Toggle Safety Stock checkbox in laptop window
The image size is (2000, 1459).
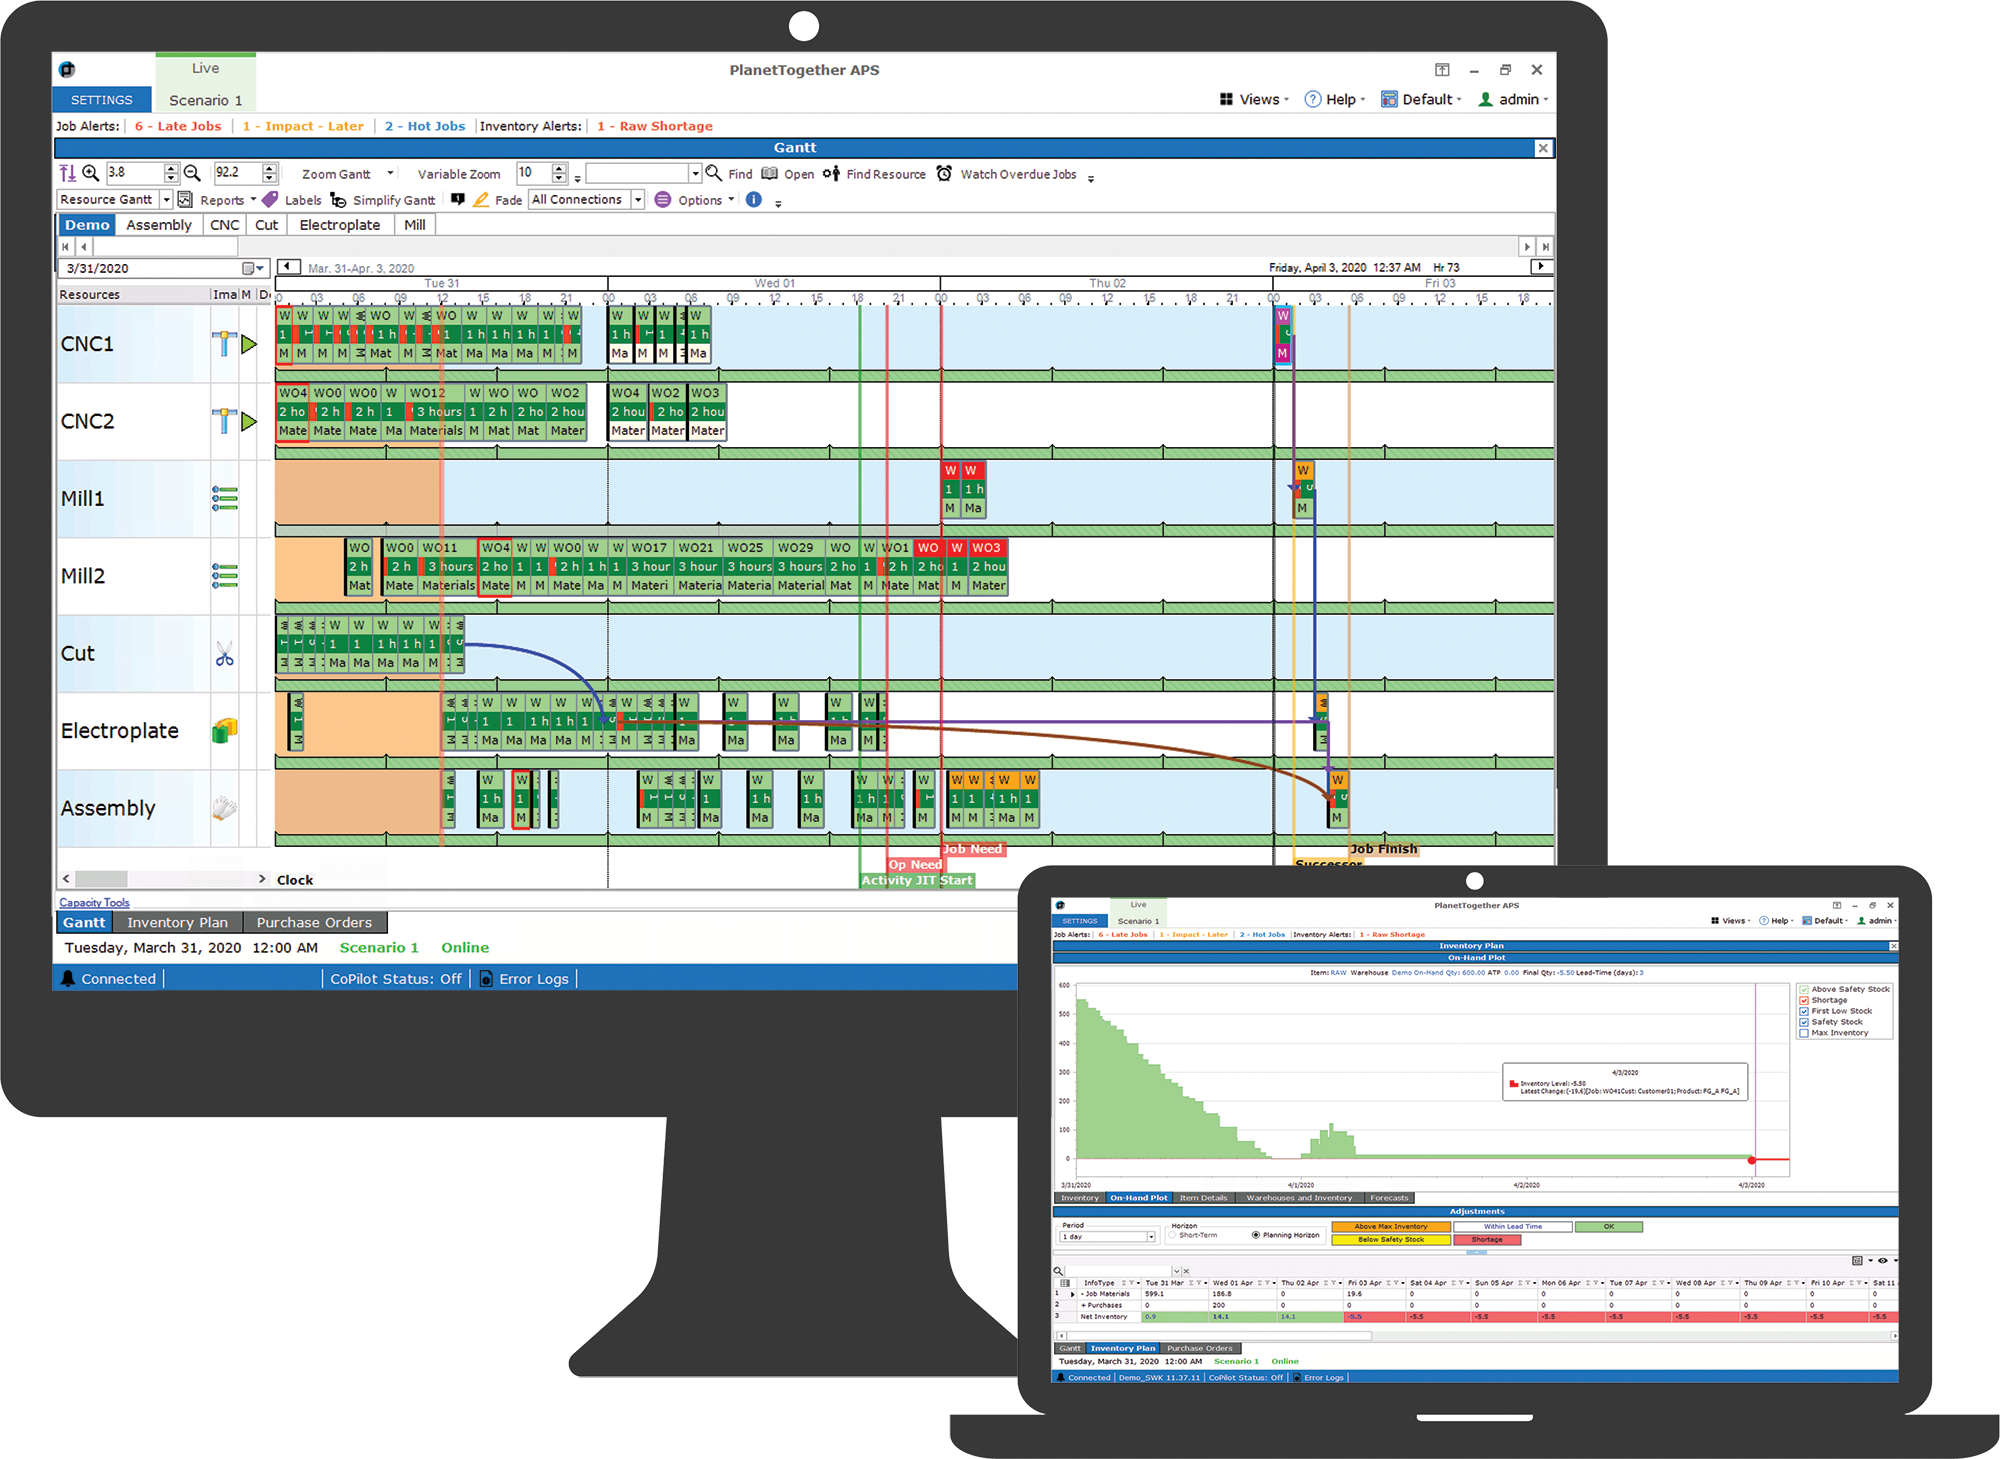click(1804, 1022)
